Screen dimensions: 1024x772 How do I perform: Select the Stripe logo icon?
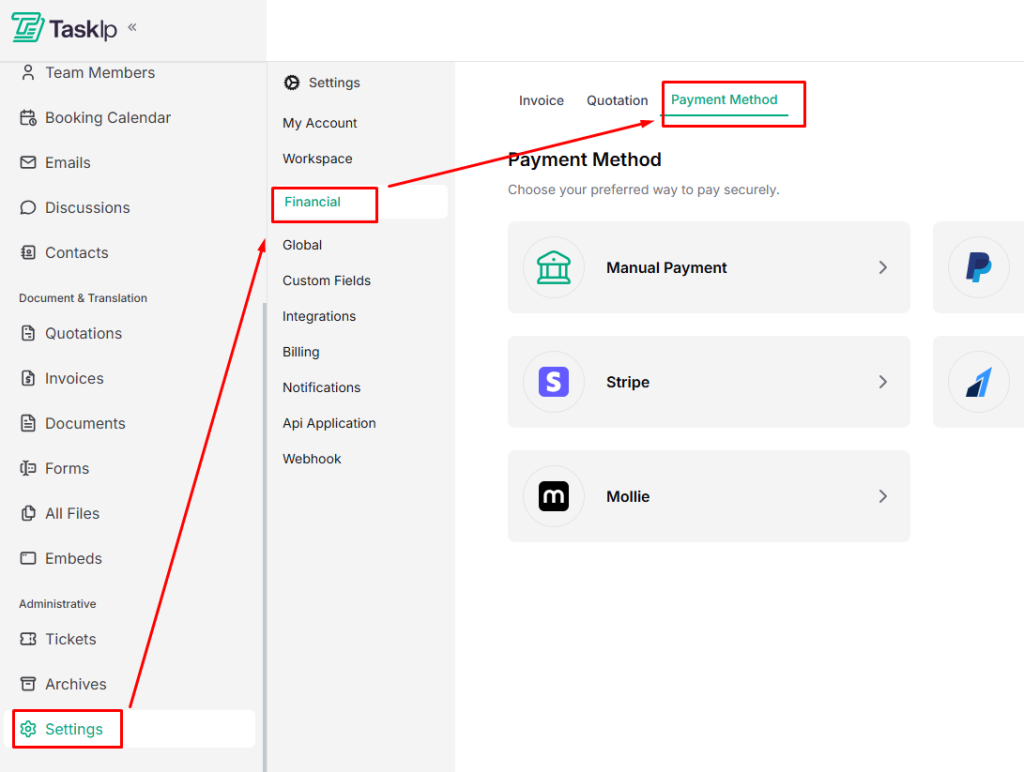tap(553, 382)
